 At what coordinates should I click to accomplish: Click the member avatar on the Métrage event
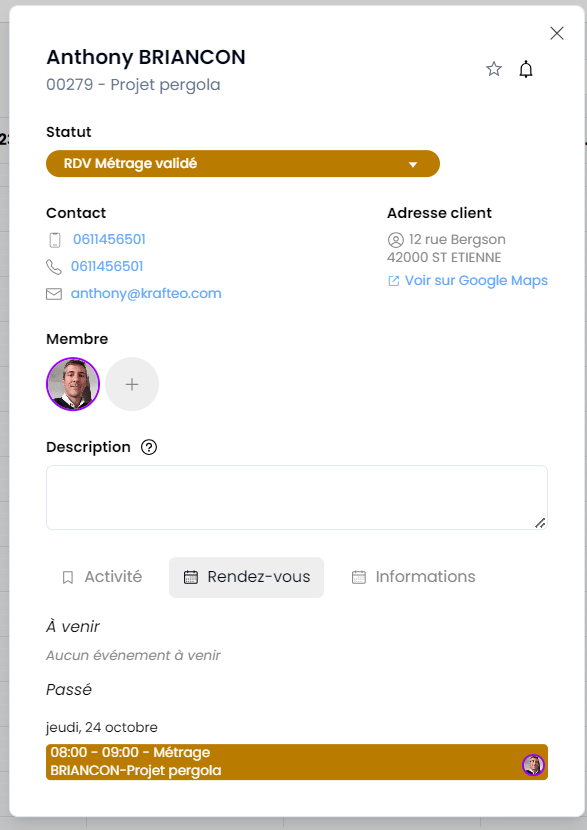tap(533, 765)
